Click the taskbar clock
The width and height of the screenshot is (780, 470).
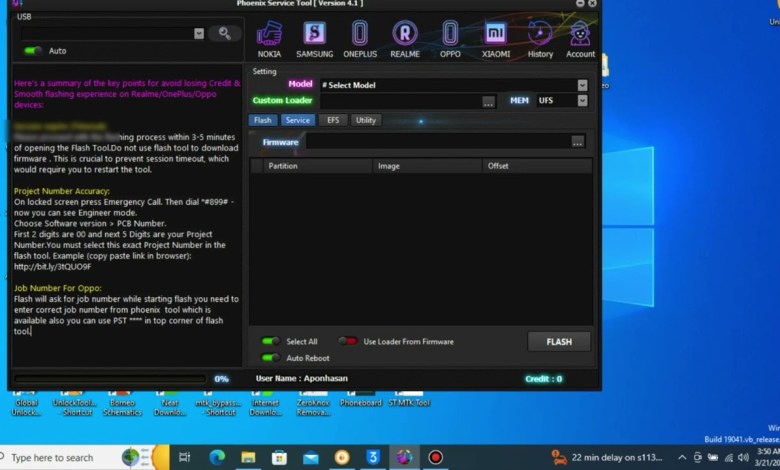[768, 457]
